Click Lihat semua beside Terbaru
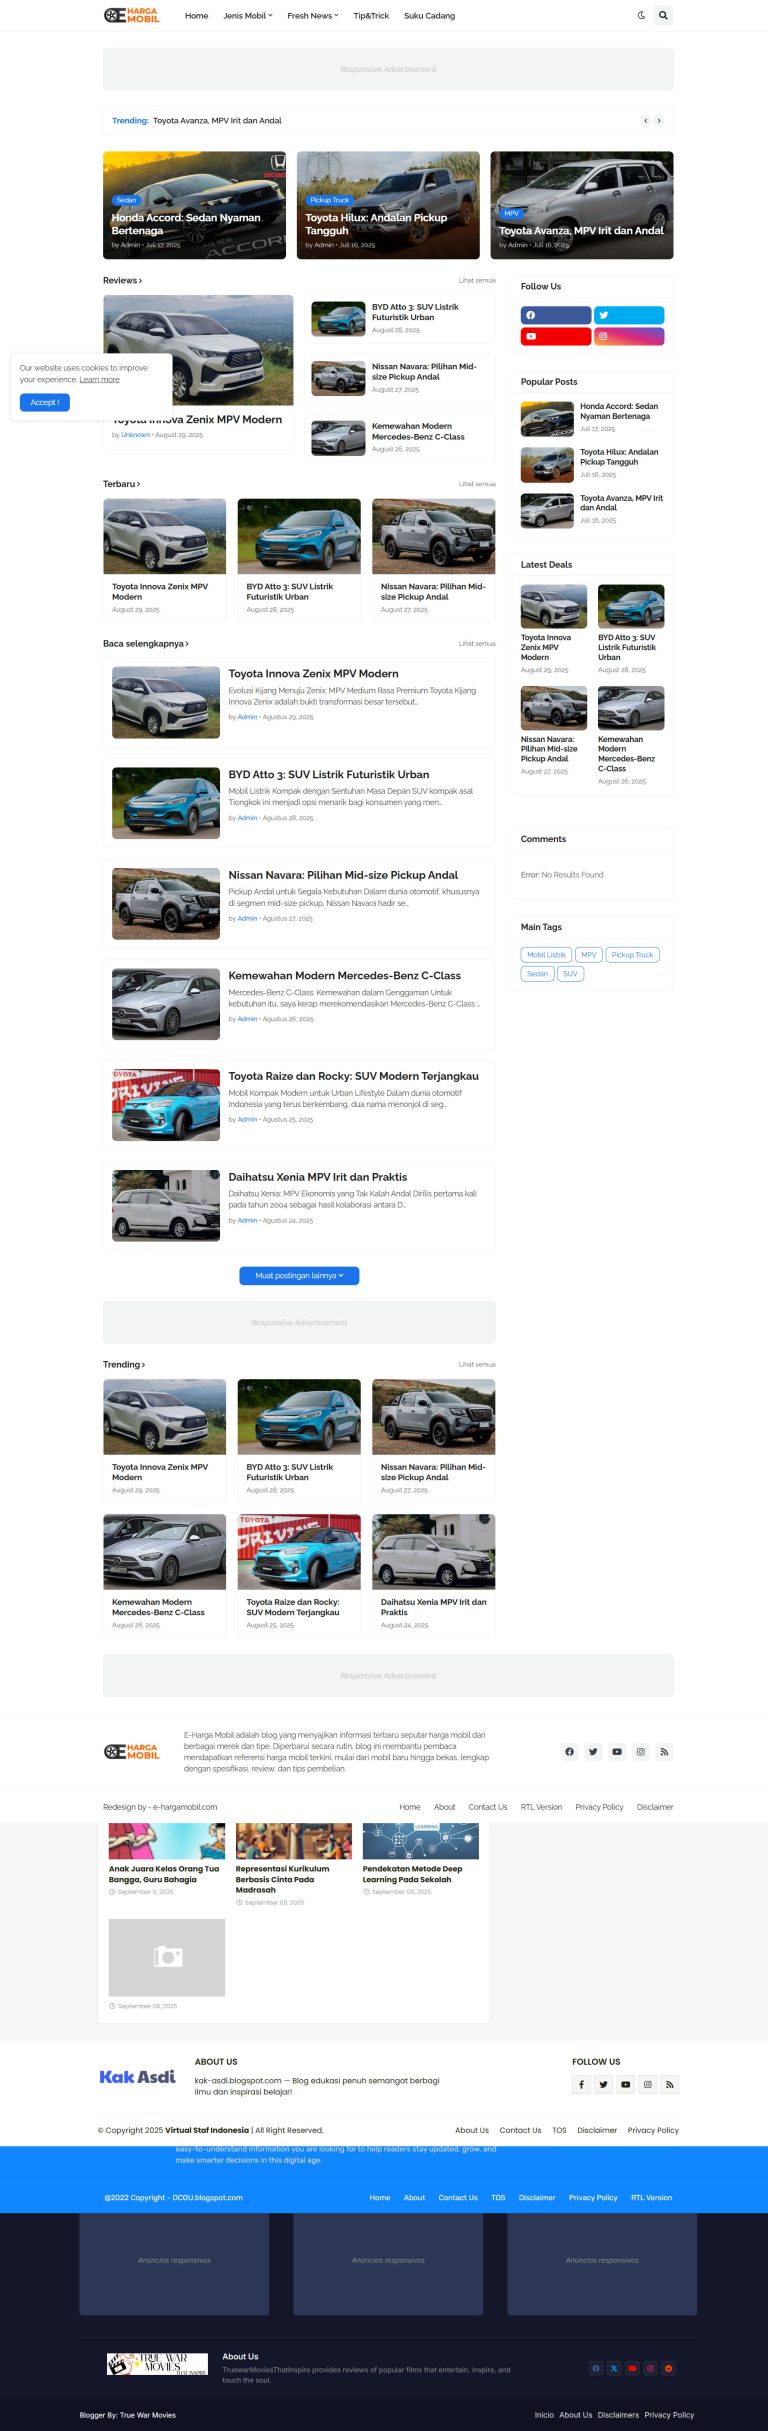 (x=477, y=484)
